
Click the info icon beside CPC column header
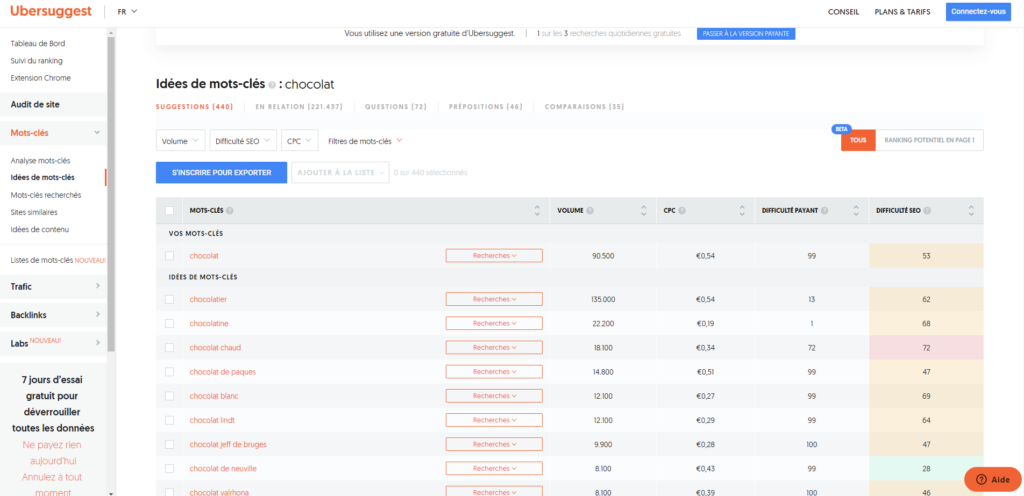682,211
